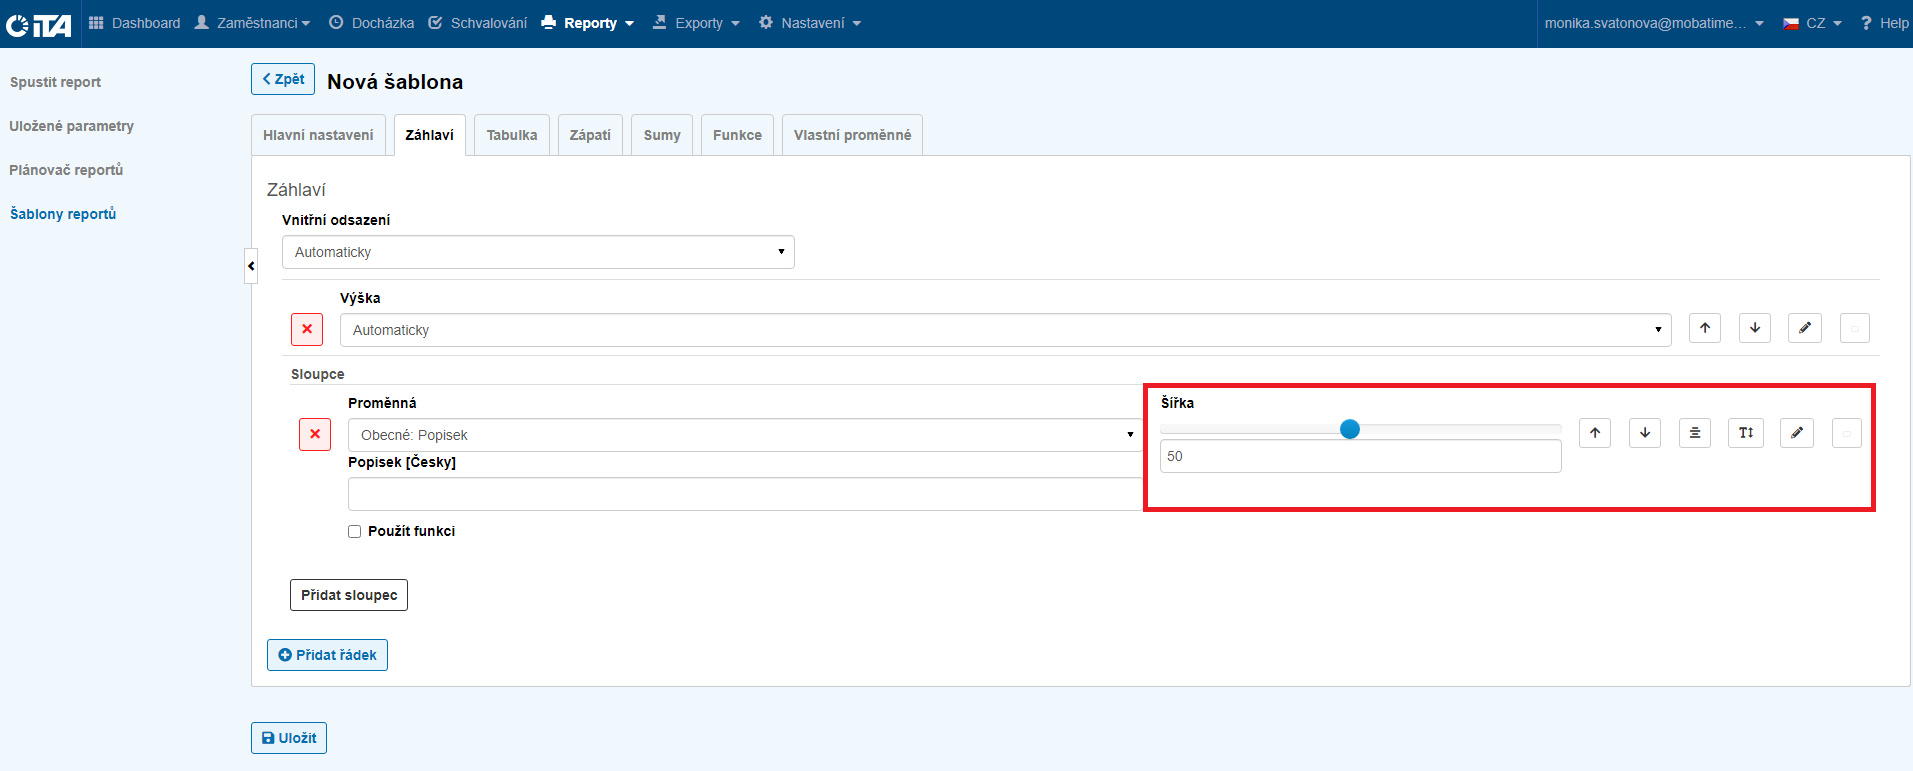The height and width of the screenshot is (771, 1913).
Task: Open Vnitřní odsazení dropdown
Action: [538, 252]
